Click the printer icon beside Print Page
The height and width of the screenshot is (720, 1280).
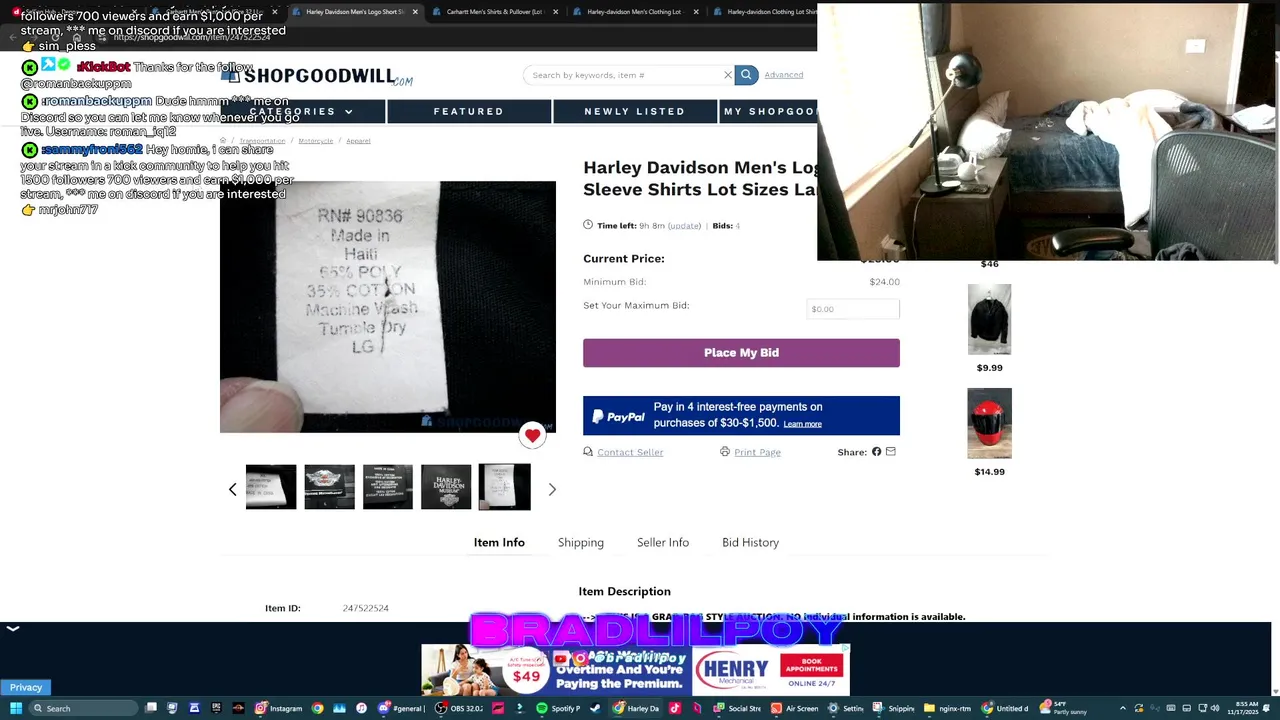pos(725,452)
